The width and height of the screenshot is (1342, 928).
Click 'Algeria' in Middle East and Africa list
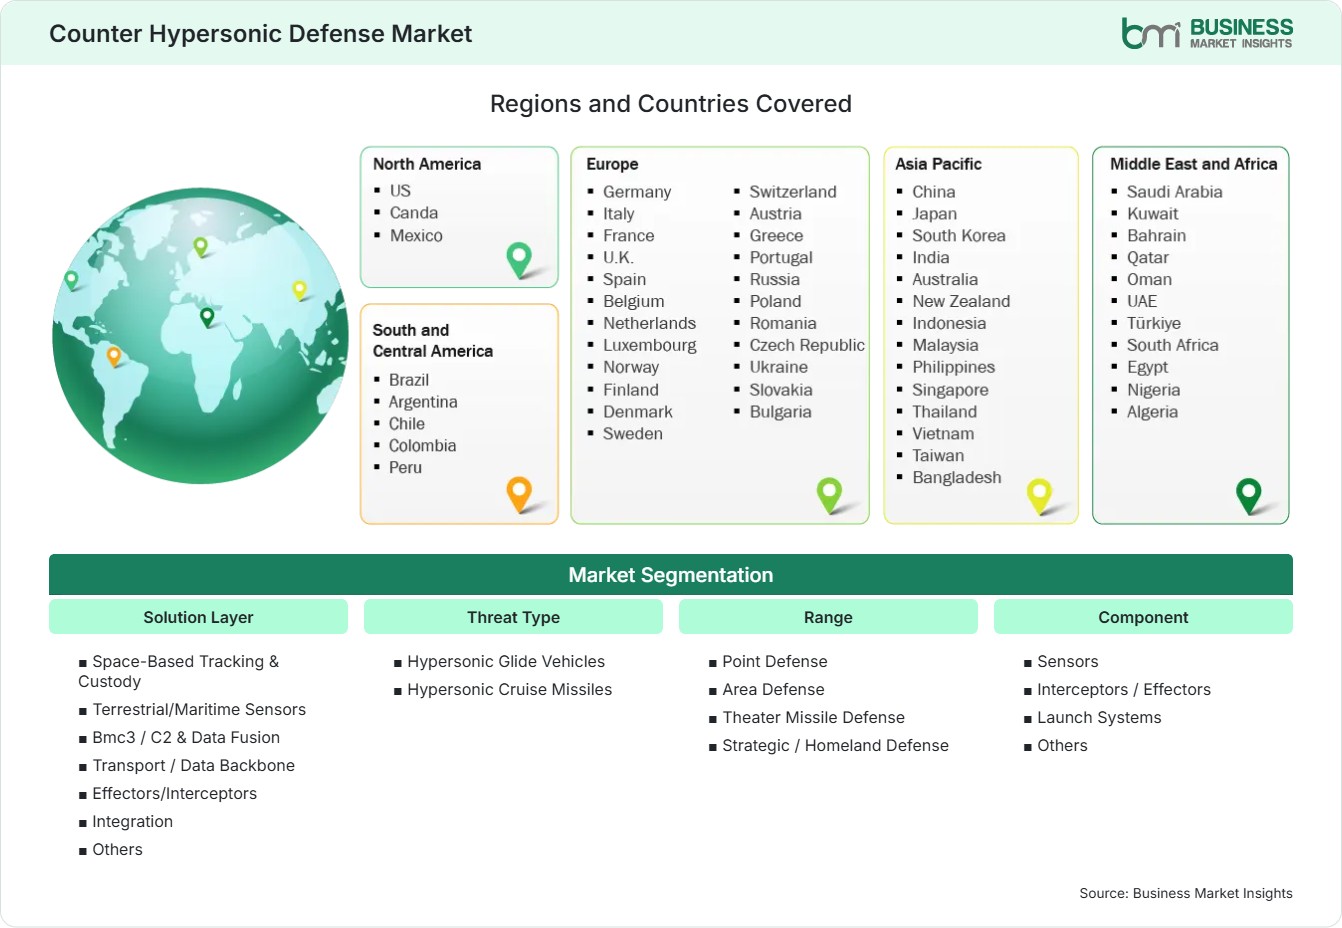tap(1152, 412)
